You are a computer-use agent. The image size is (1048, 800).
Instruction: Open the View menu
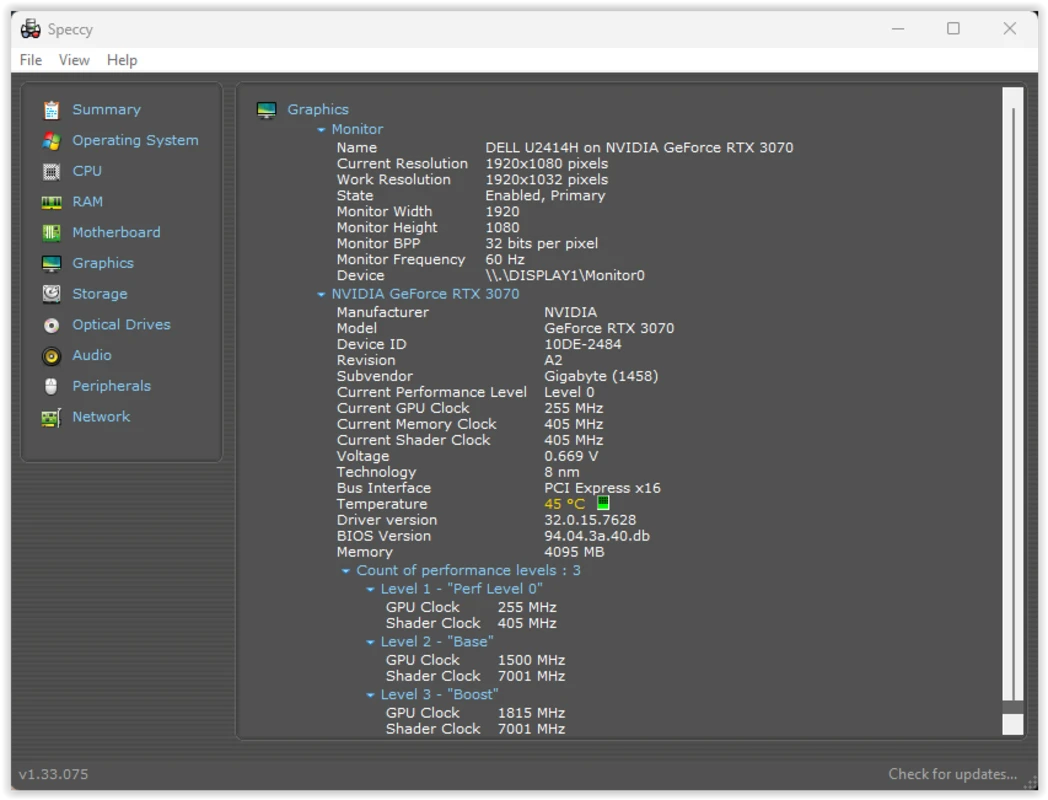pyautogui.click(x=74, y=60)
